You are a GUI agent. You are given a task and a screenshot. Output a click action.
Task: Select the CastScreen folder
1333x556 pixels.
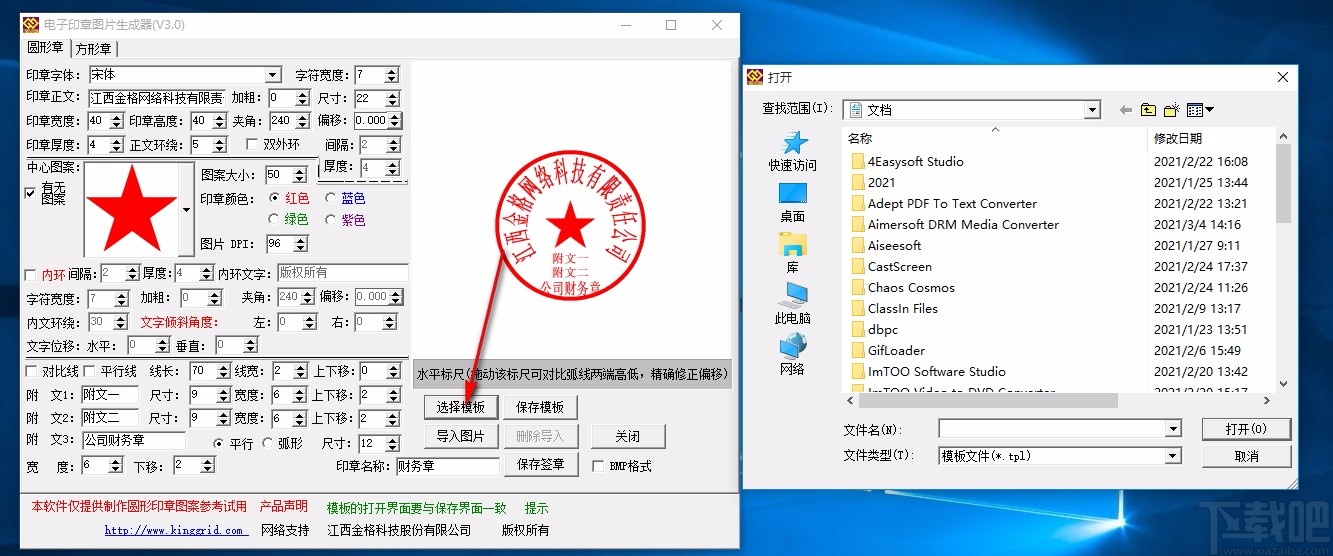[x=891, y=266]
